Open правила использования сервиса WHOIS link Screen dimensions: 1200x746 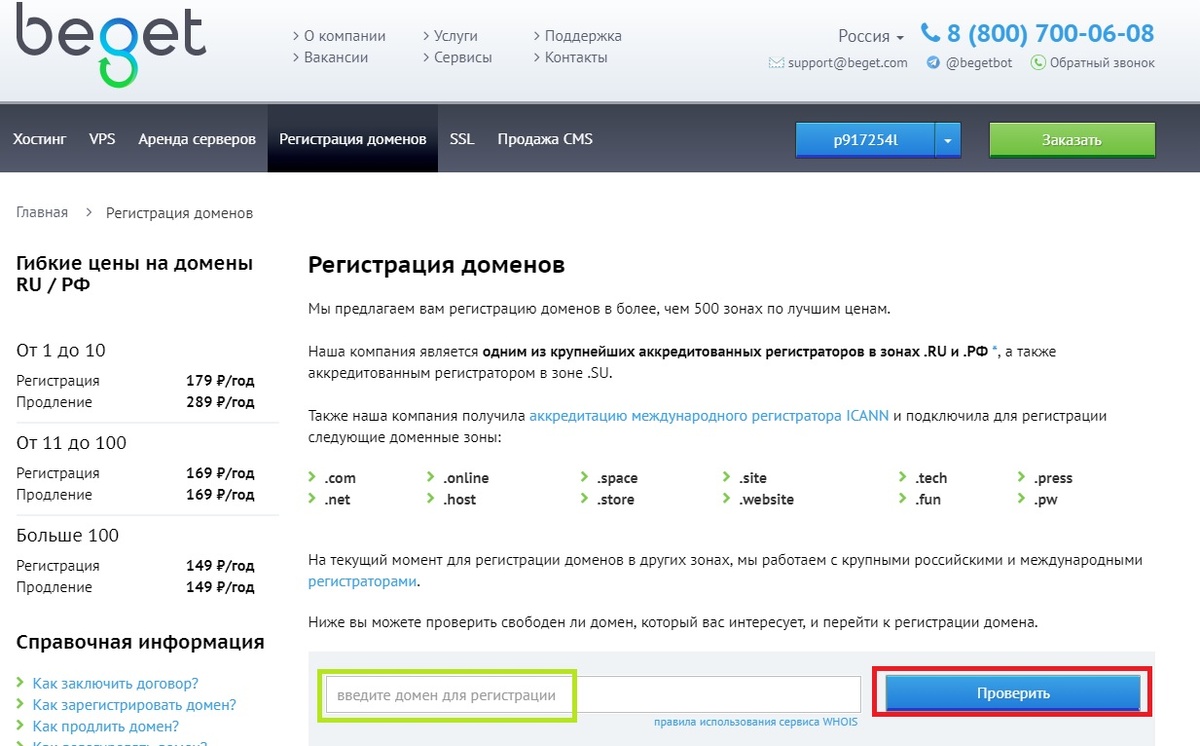755,722
